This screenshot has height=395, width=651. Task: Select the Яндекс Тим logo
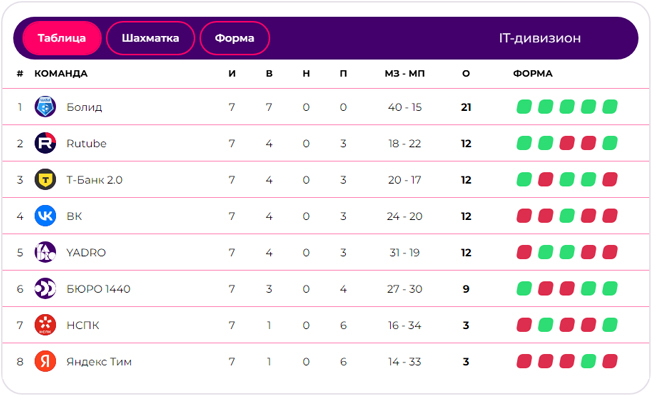(45, 361)
